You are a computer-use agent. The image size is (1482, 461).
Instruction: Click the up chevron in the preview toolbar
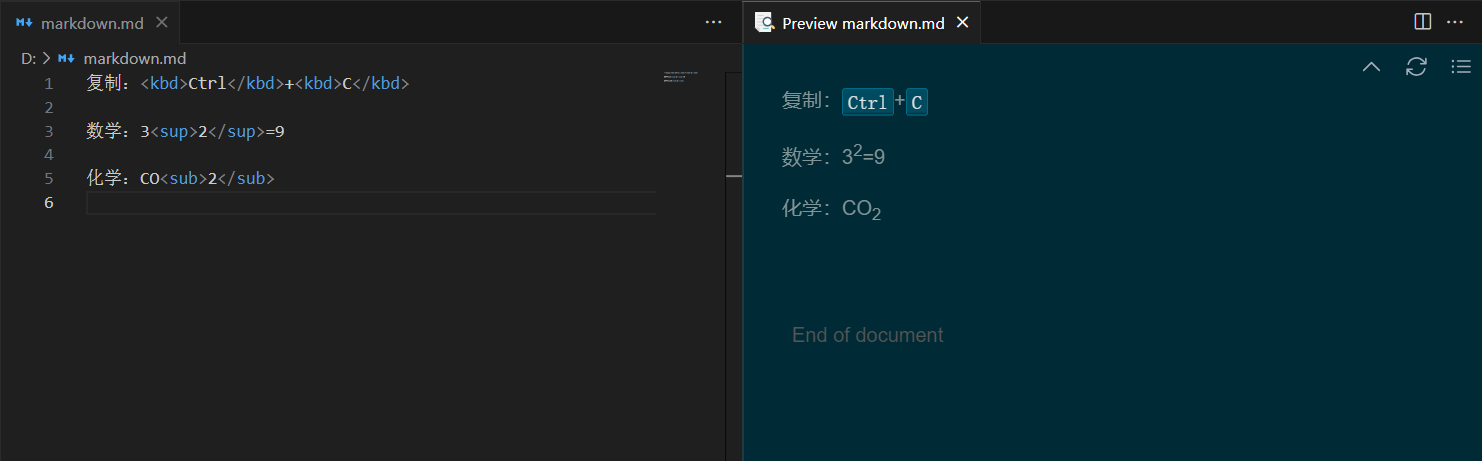coord(1371,67)
